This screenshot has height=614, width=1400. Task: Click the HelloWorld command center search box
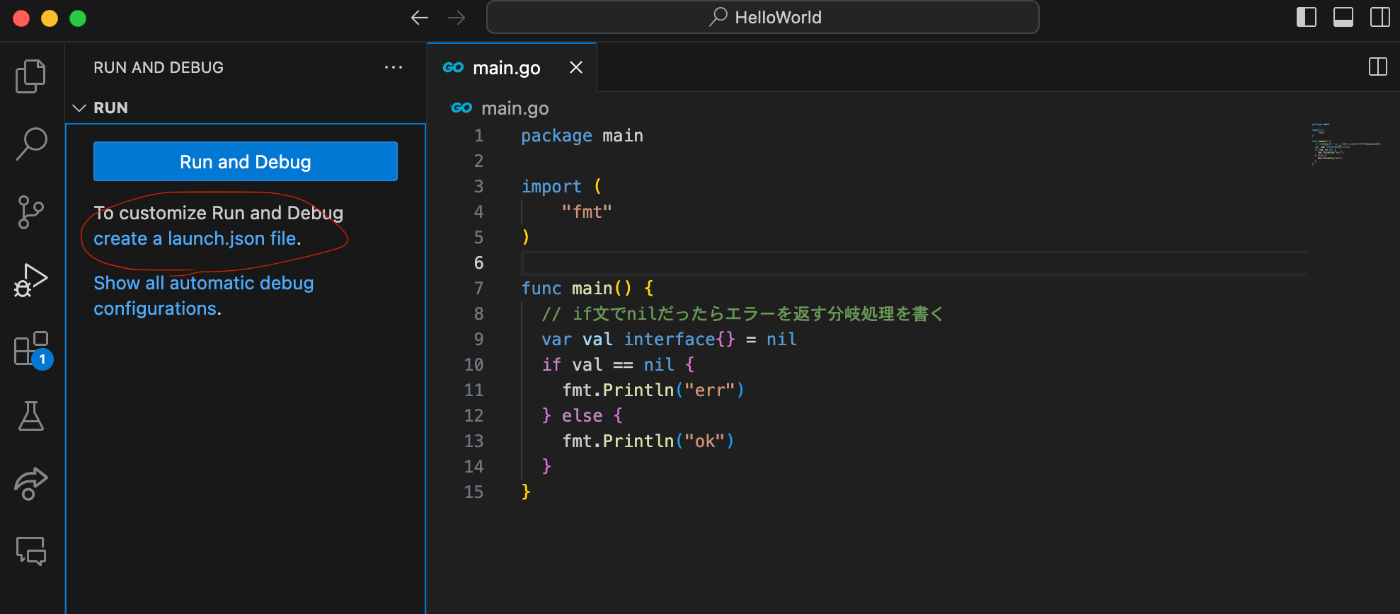[x=762, y=17]
